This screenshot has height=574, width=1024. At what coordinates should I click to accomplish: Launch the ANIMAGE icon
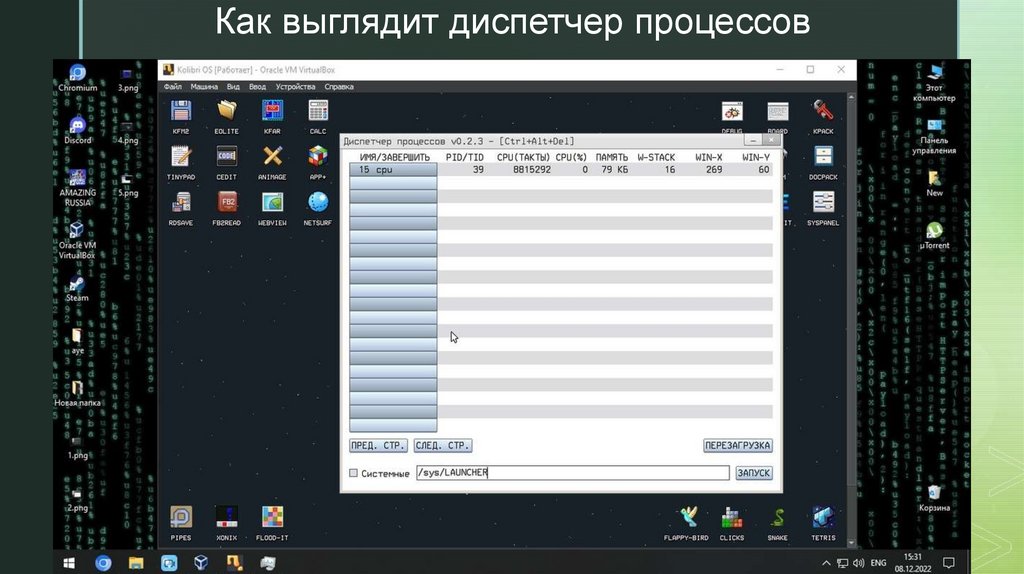pos(272,157)
